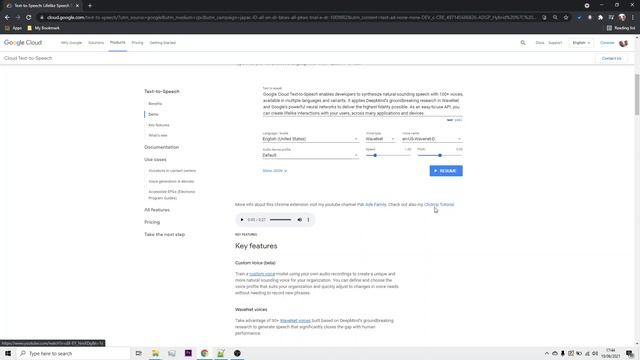Open the audio player three-dot options

309,220
